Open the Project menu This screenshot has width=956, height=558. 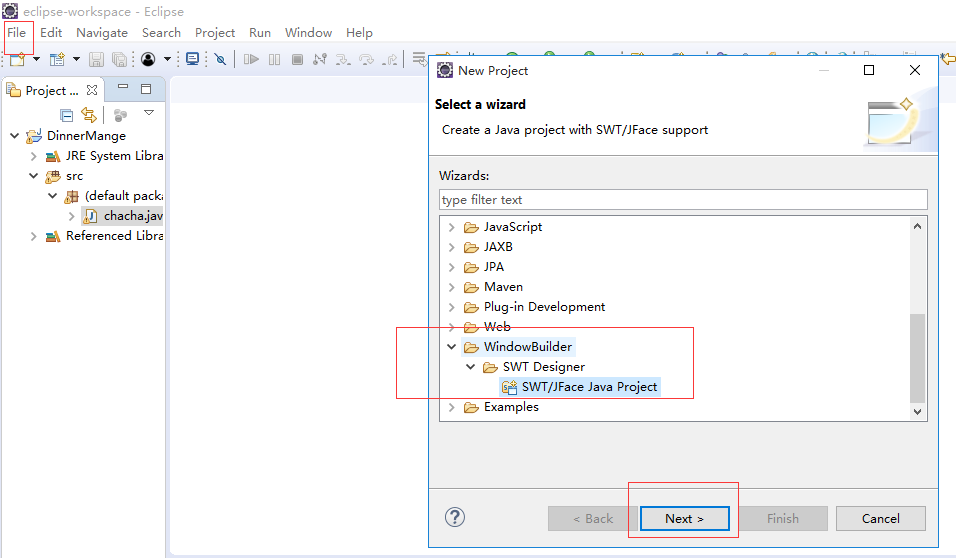(215, 32)
